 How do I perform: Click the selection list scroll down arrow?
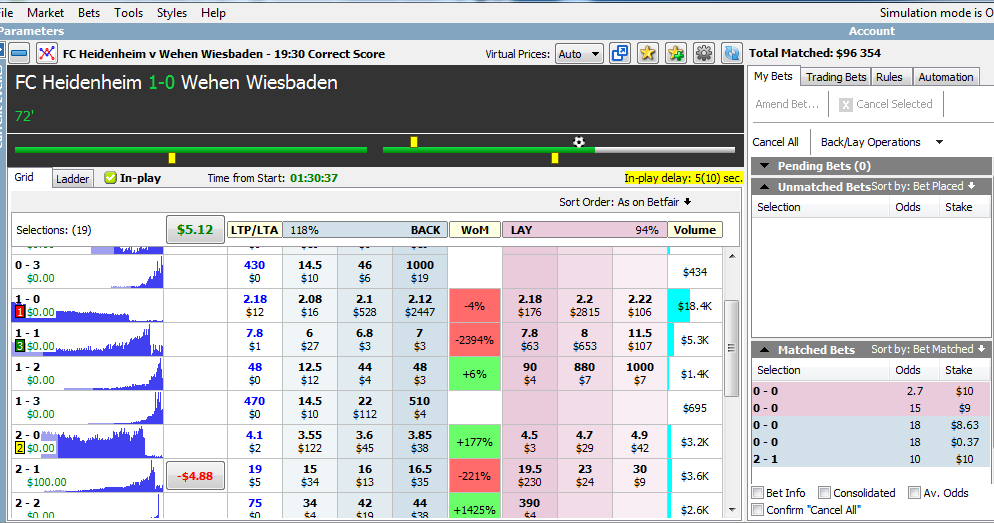(732, 510)
